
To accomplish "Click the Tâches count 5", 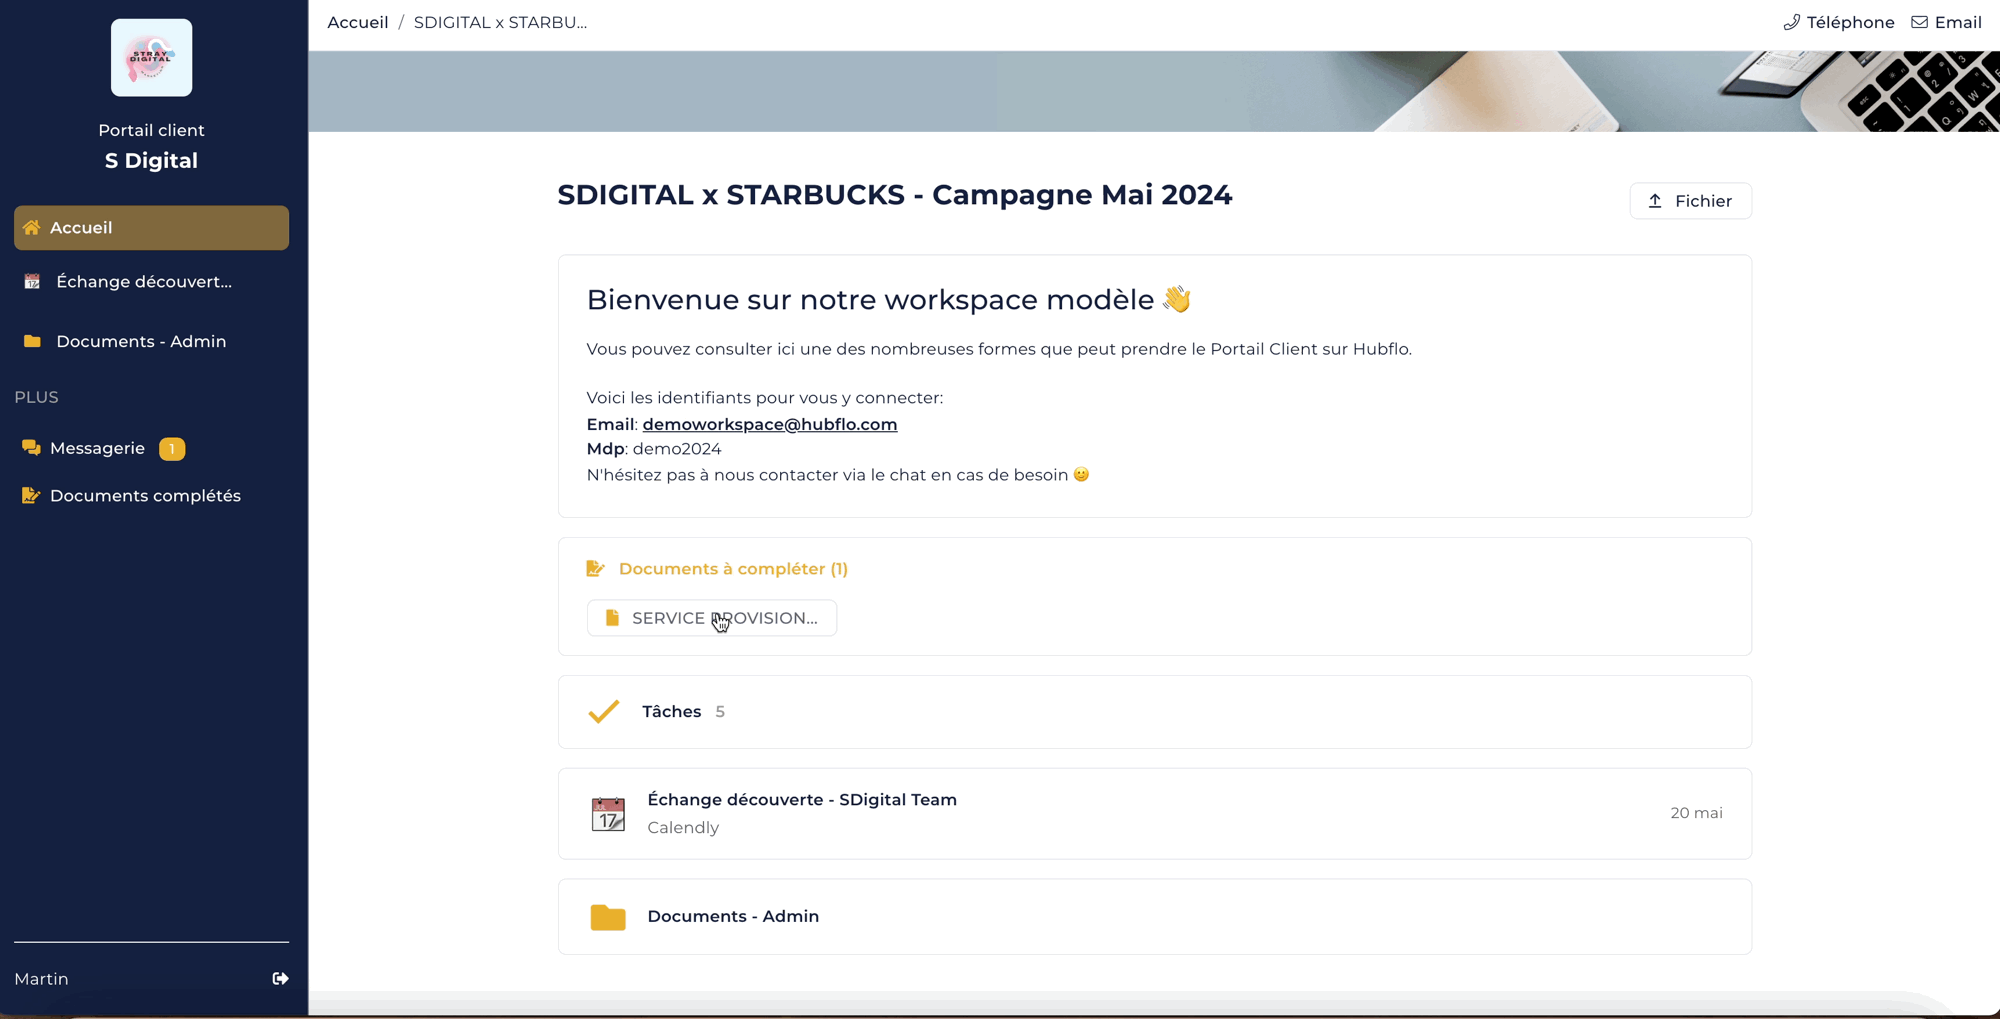I will pos(720,712).
